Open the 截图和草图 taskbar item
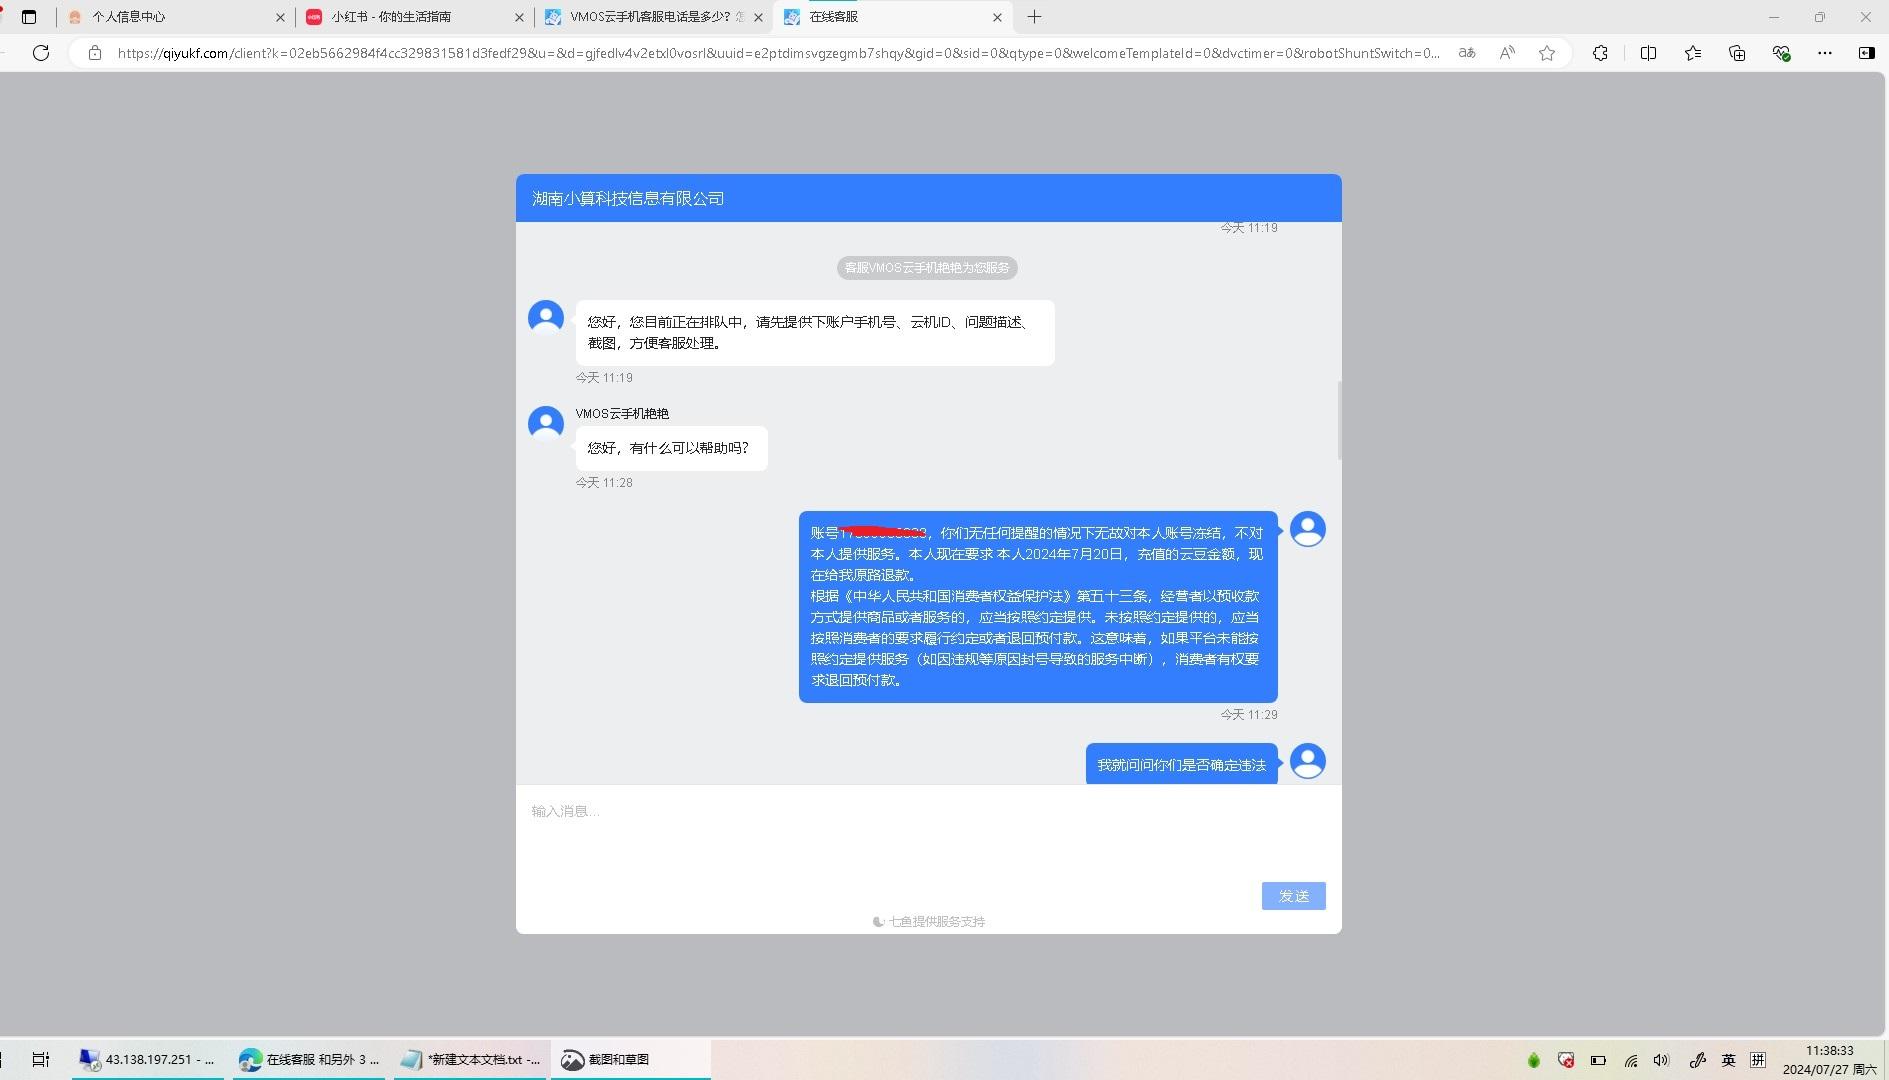 pyautogui.click(x=631, y=1060)
